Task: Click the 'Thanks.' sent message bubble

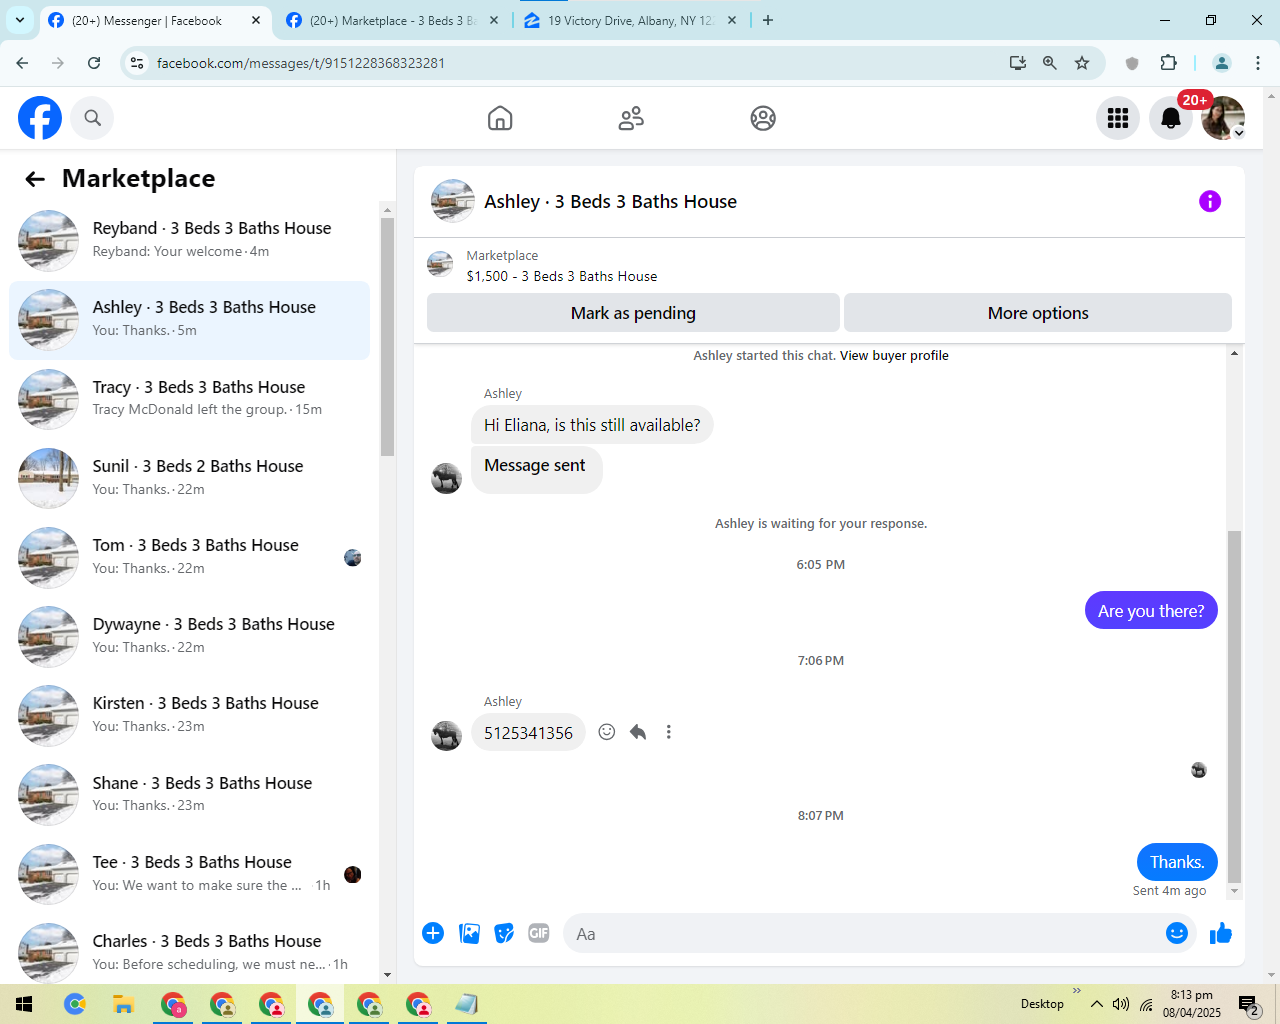Action: [x=1177, y=862]
